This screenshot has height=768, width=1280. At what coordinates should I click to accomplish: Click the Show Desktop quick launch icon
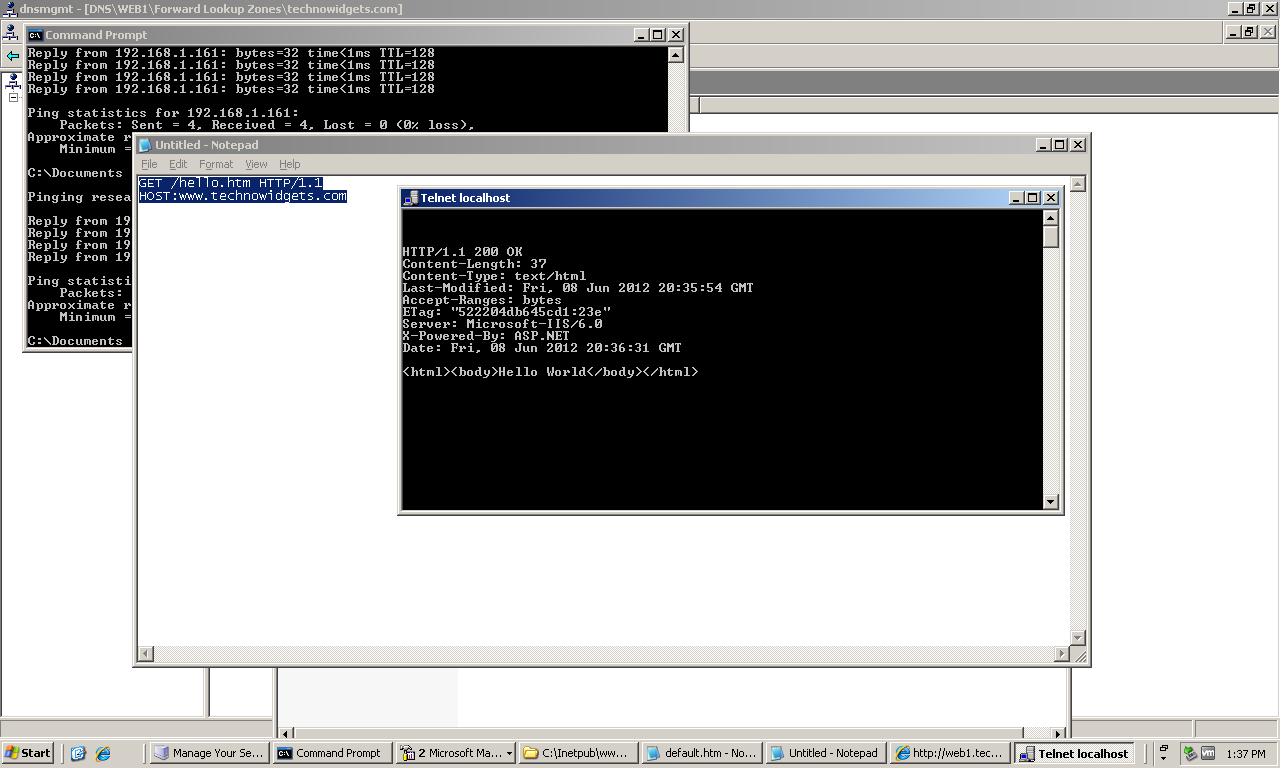(78, 753)
